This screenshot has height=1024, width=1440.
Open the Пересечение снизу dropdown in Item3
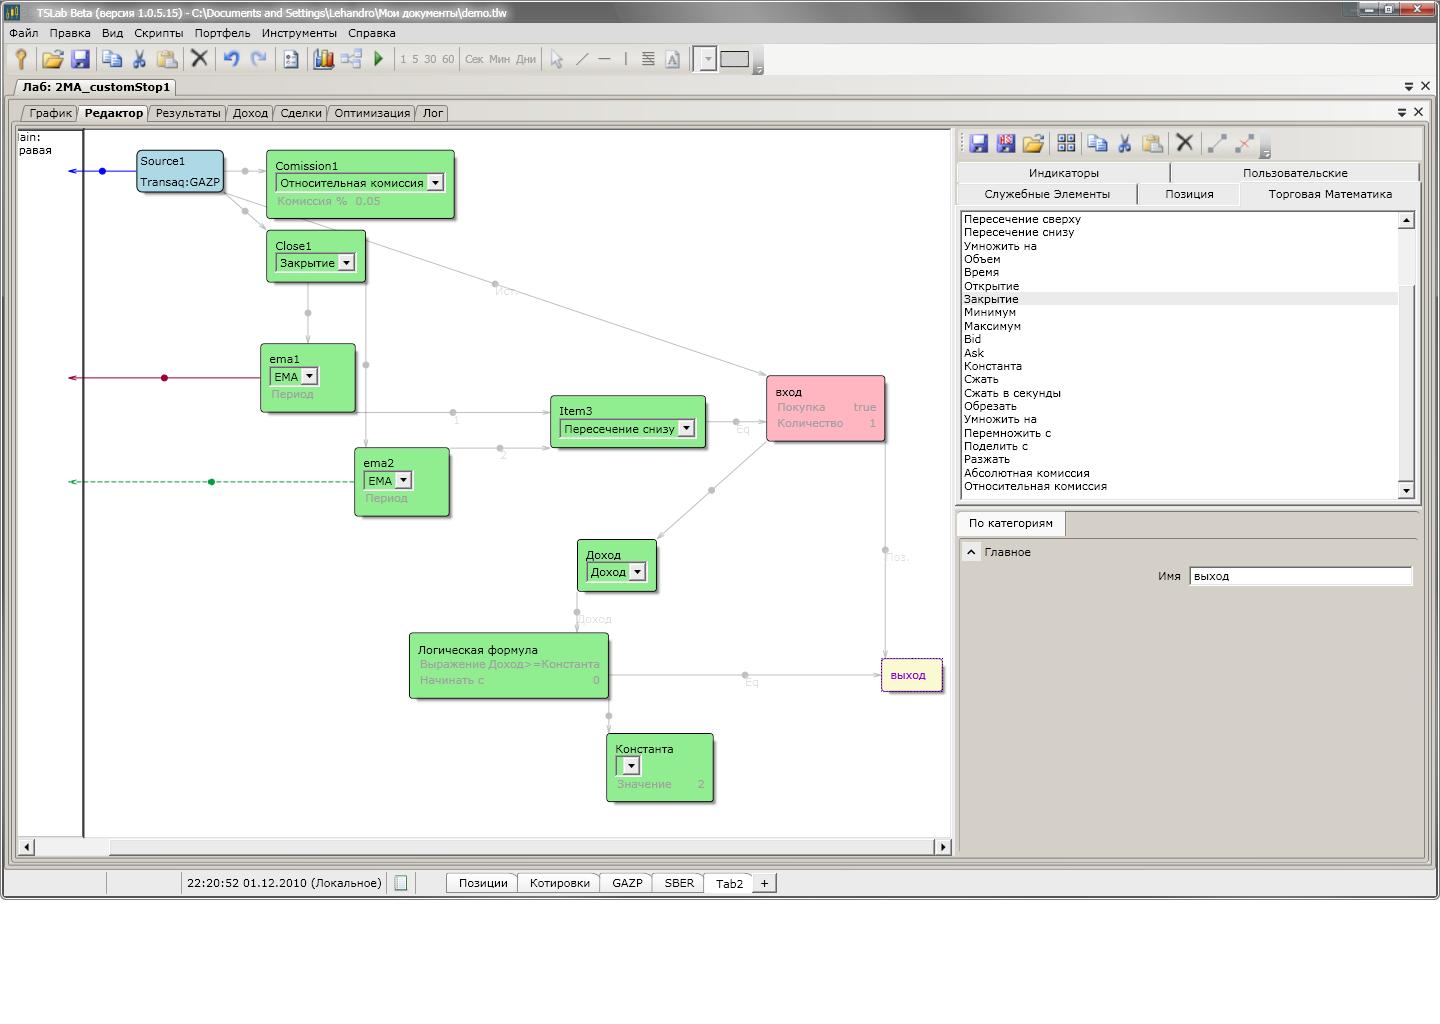(x=686, y=429)
